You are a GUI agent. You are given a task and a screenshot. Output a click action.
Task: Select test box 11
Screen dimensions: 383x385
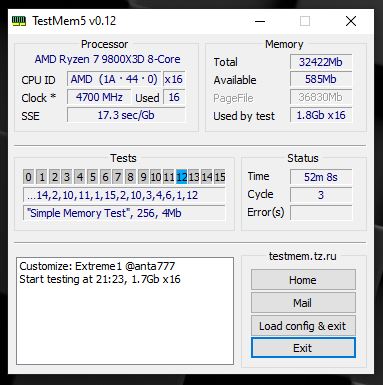[169, 177]
